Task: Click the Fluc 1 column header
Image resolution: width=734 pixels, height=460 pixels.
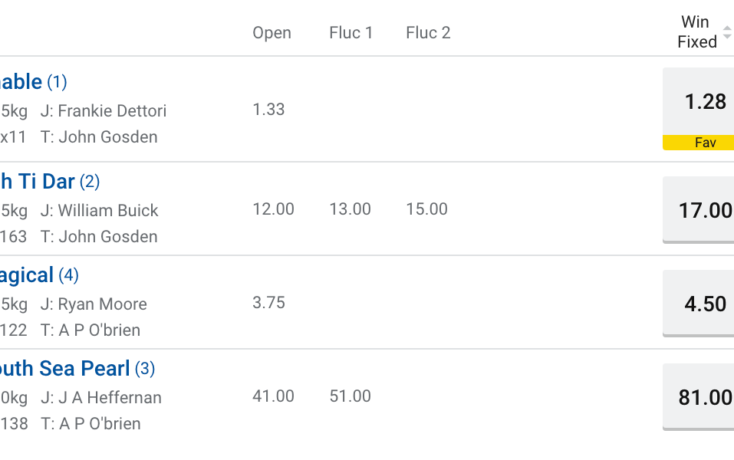Action: pos(351,33)
